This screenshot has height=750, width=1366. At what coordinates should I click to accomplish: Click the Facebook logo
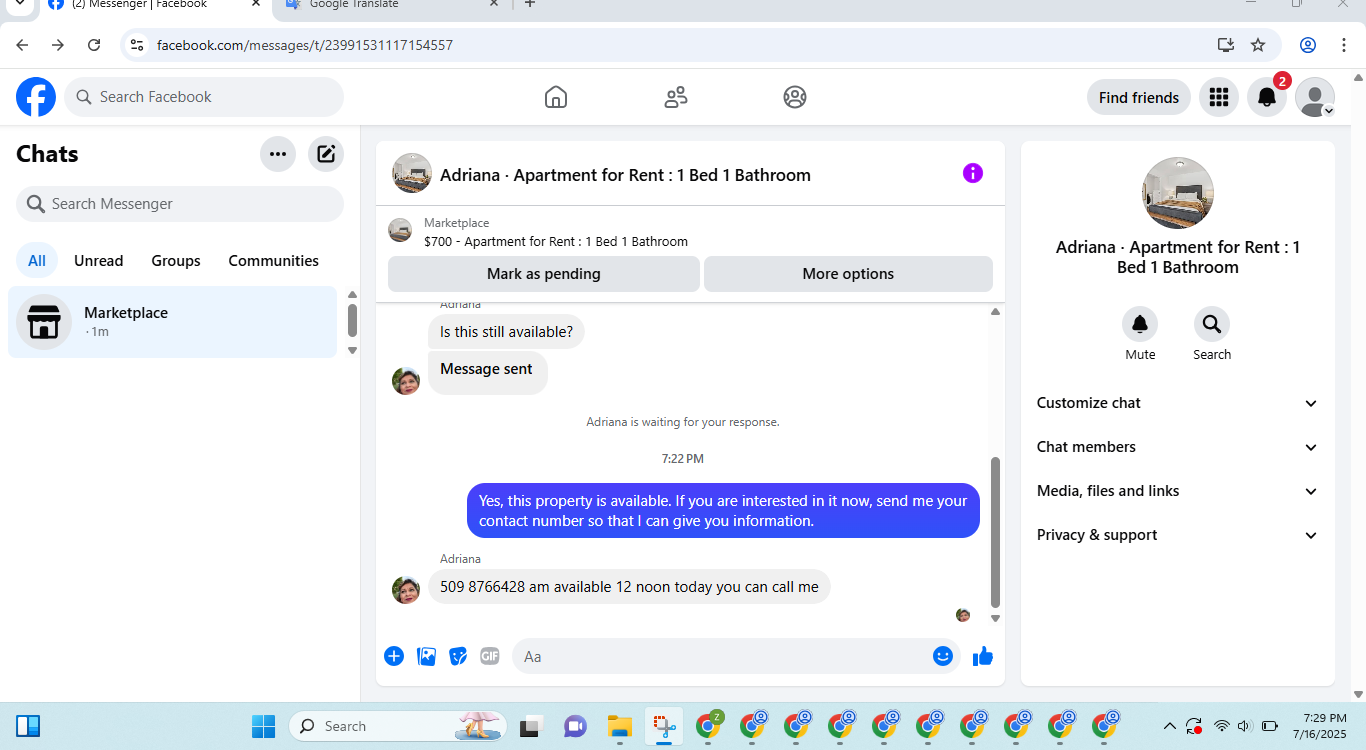(36, 97)
